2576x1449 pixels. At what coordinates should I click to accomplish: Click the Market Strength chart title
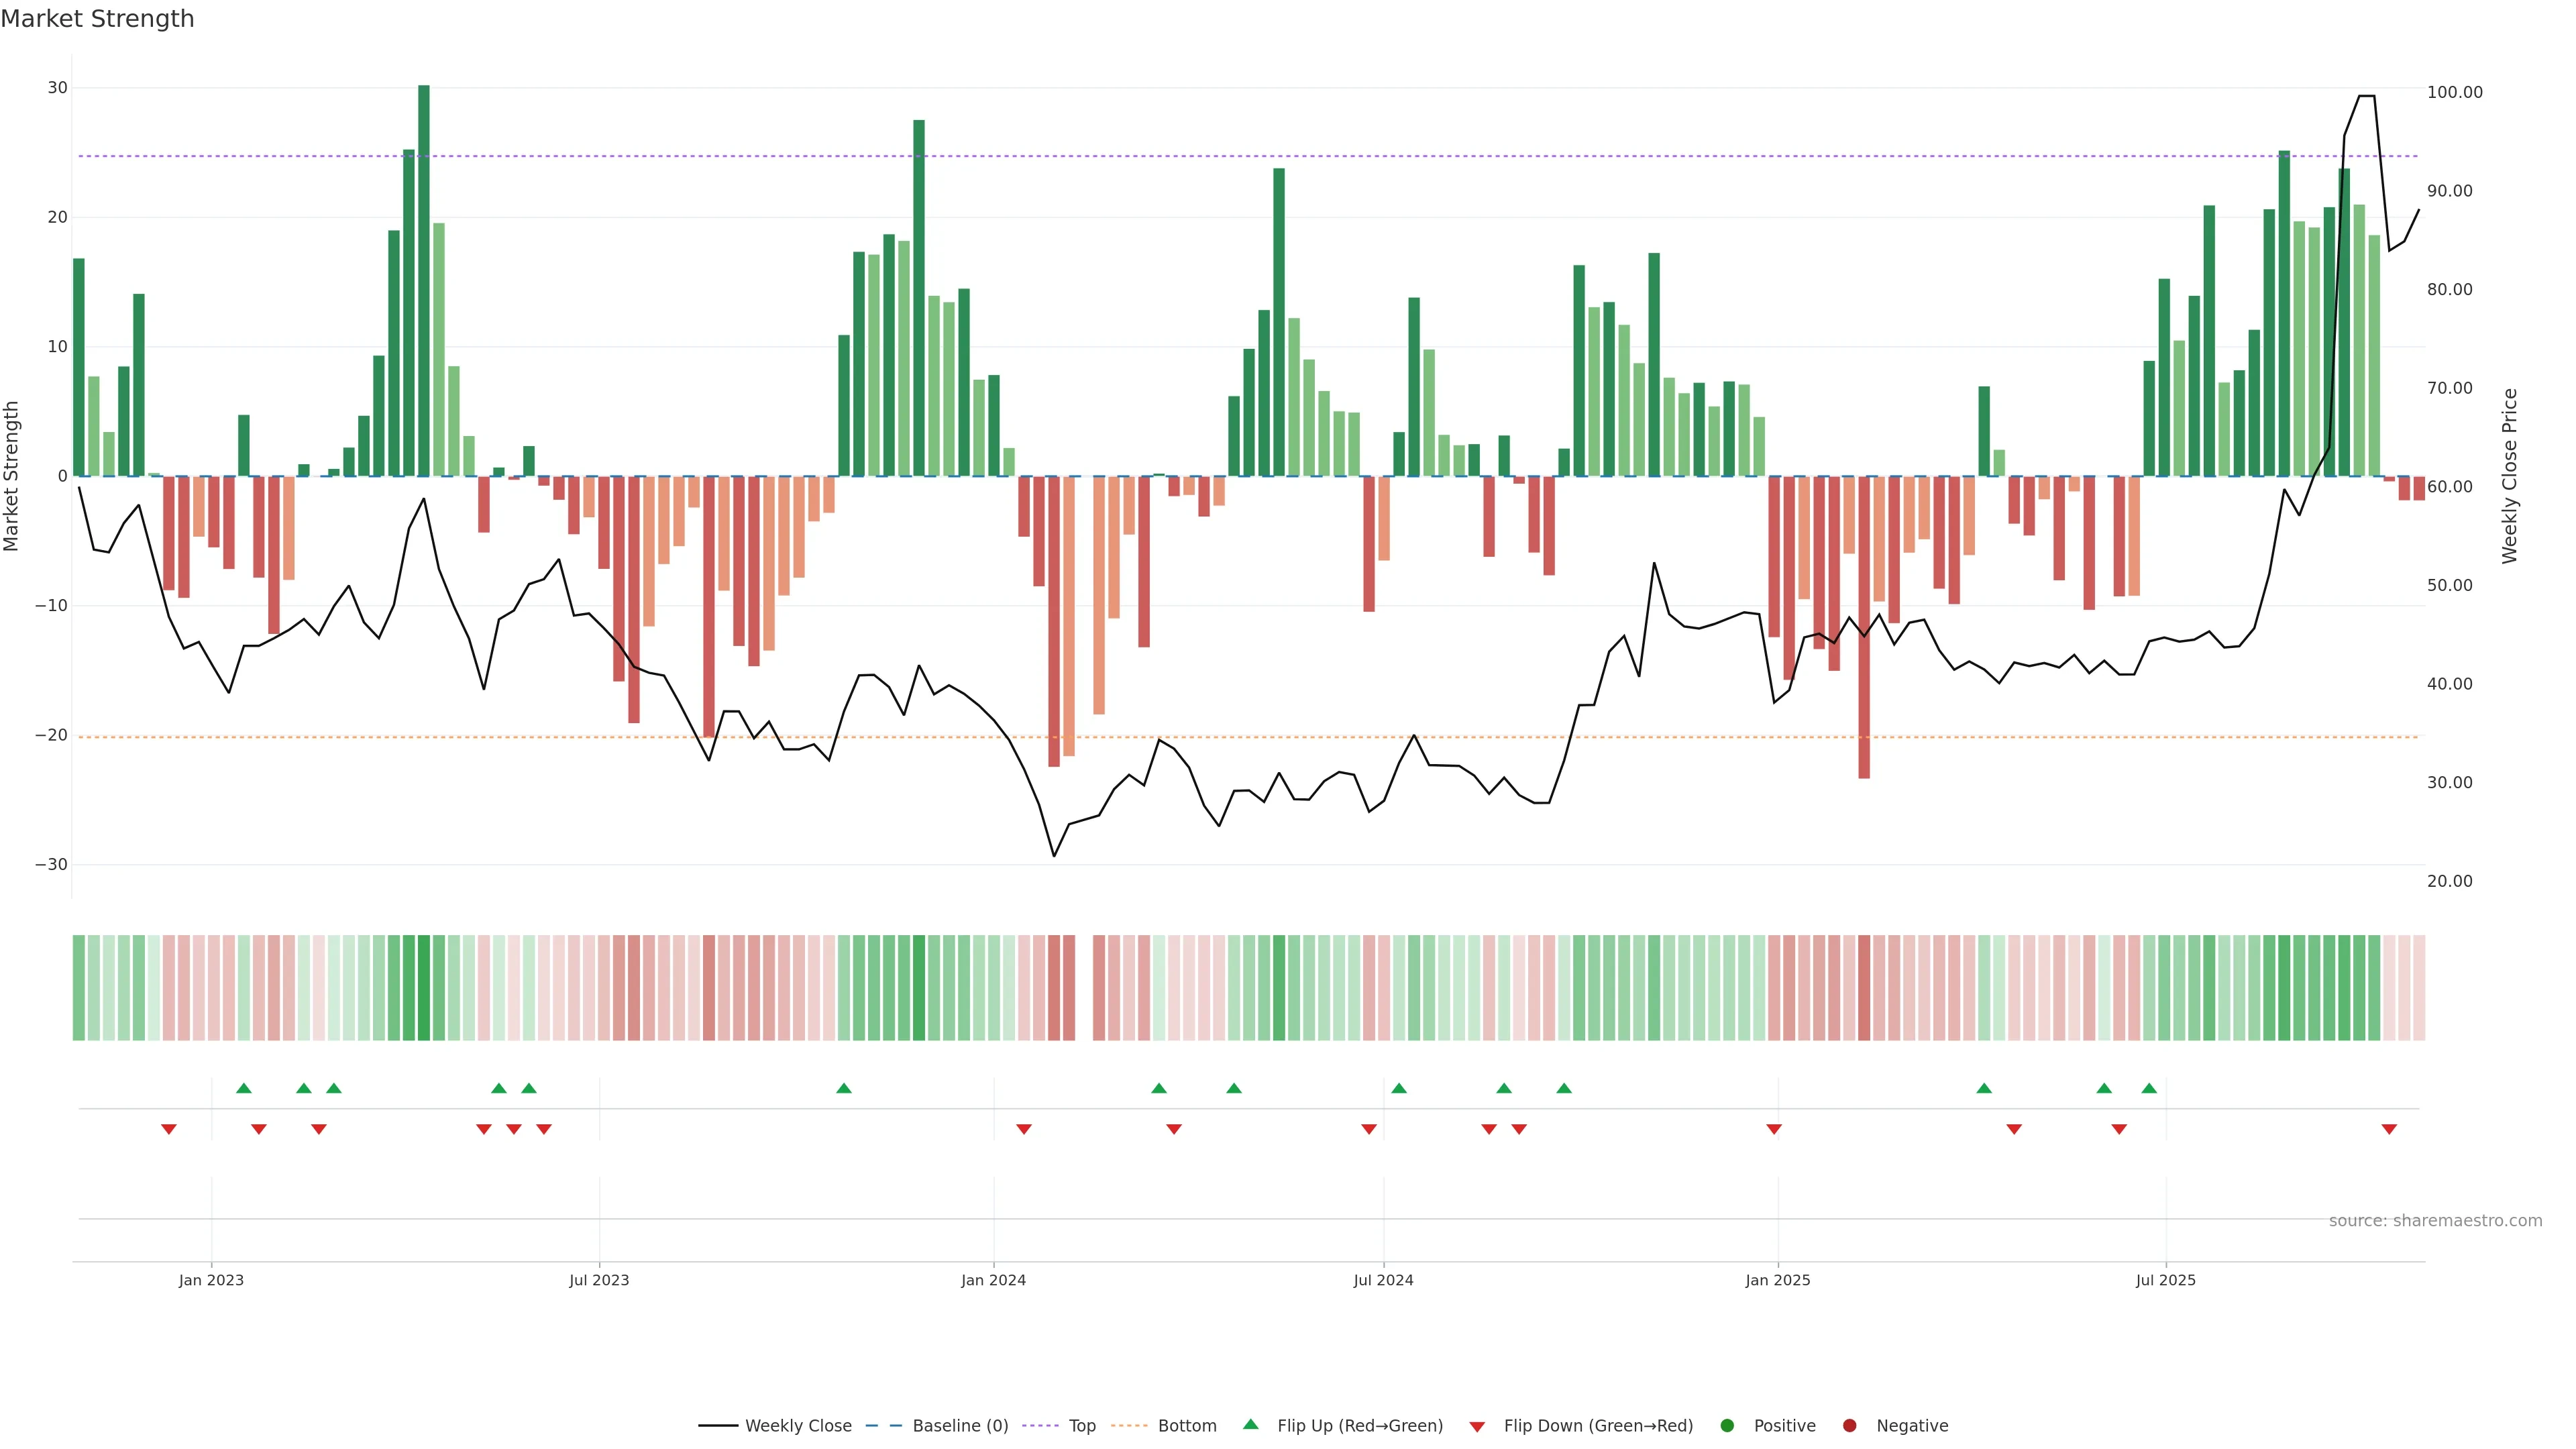pyautogui.click(x=97, y=19)
